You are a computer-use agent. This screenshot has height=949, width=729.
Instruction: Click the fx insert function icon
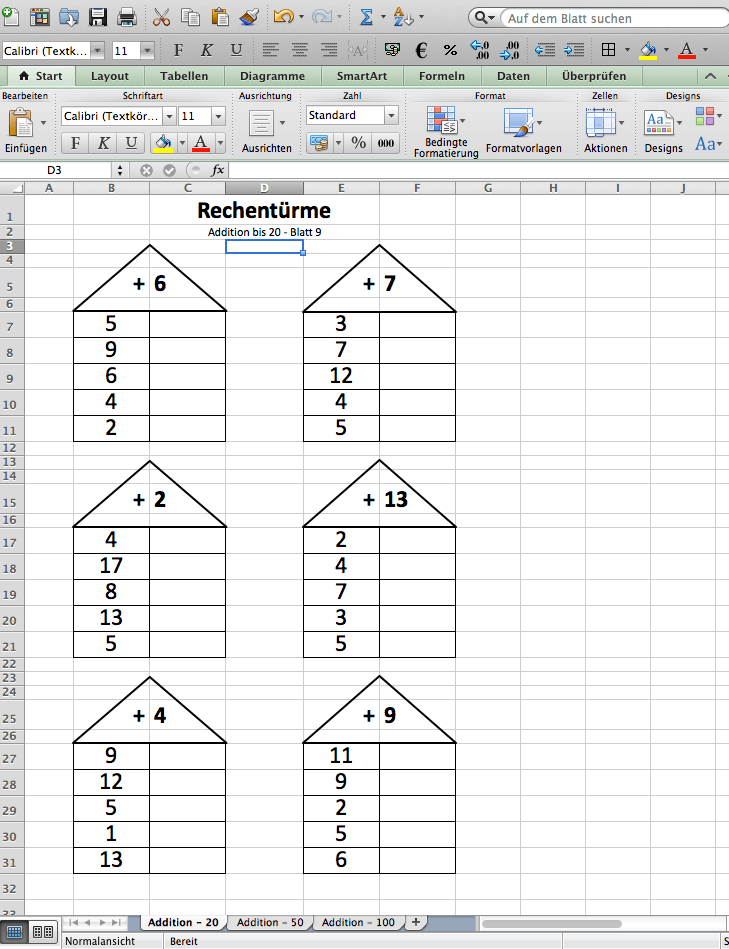[x=218, y=170]
